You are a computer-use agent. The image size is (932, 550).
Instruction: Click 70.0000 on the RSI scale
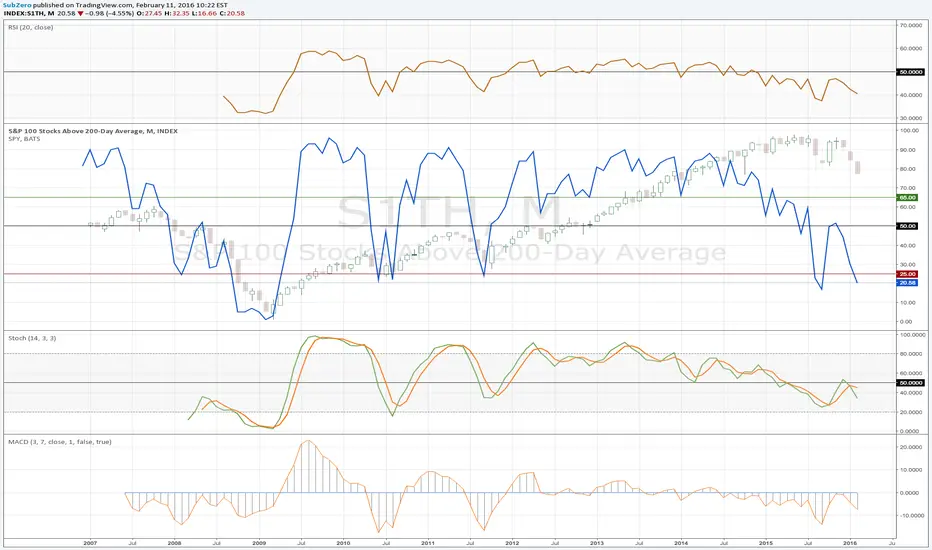pyautogui.click(x=911, y=26)
